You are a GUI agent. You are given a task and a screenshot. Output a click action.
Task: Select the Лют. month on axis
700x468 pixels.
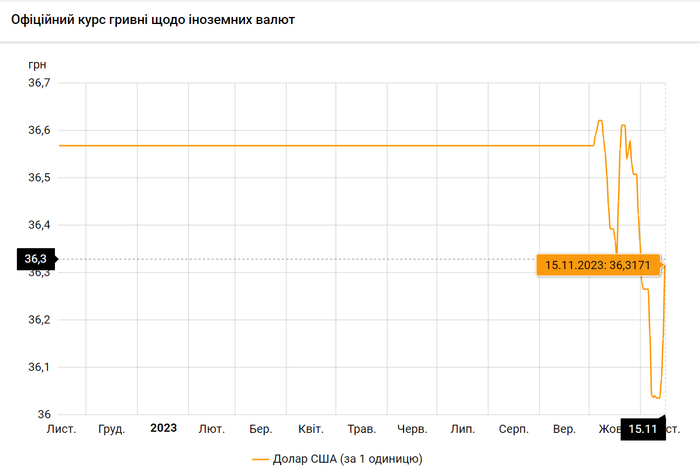tap(212, 429)
